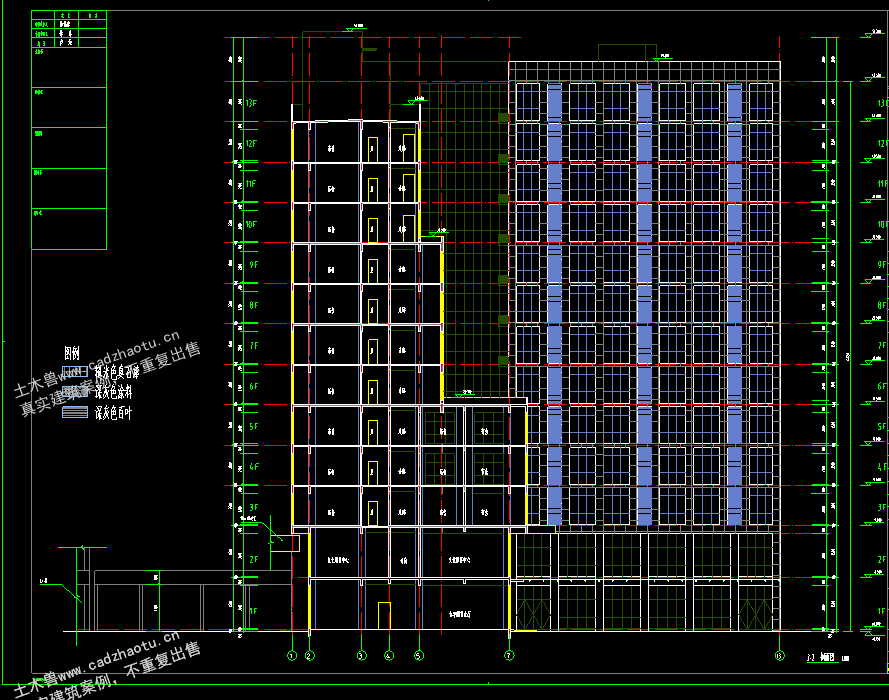This screenshot has height=700, width=889.
Task: Select grid axis bubble number 7
Action: coord(509,656)
